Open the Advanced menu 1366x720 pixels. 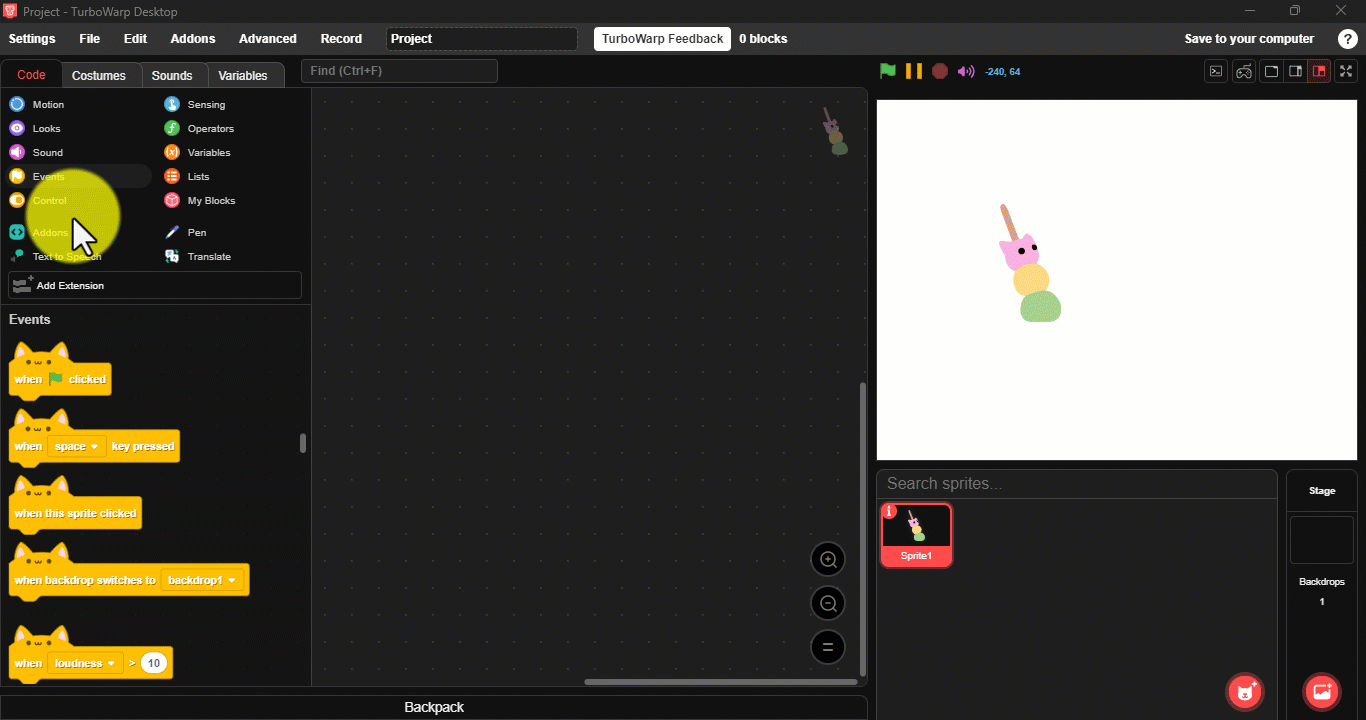[267, 39]
